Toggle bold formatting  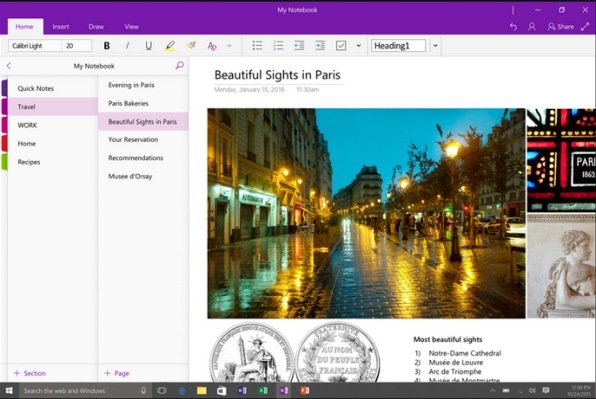point(107,46)
